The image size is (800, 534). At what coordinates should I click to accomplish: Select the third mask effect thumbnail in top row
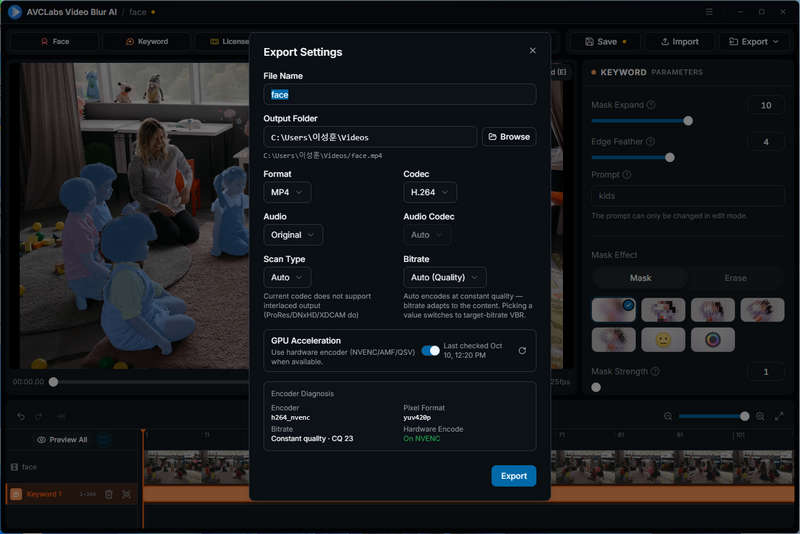712,310
